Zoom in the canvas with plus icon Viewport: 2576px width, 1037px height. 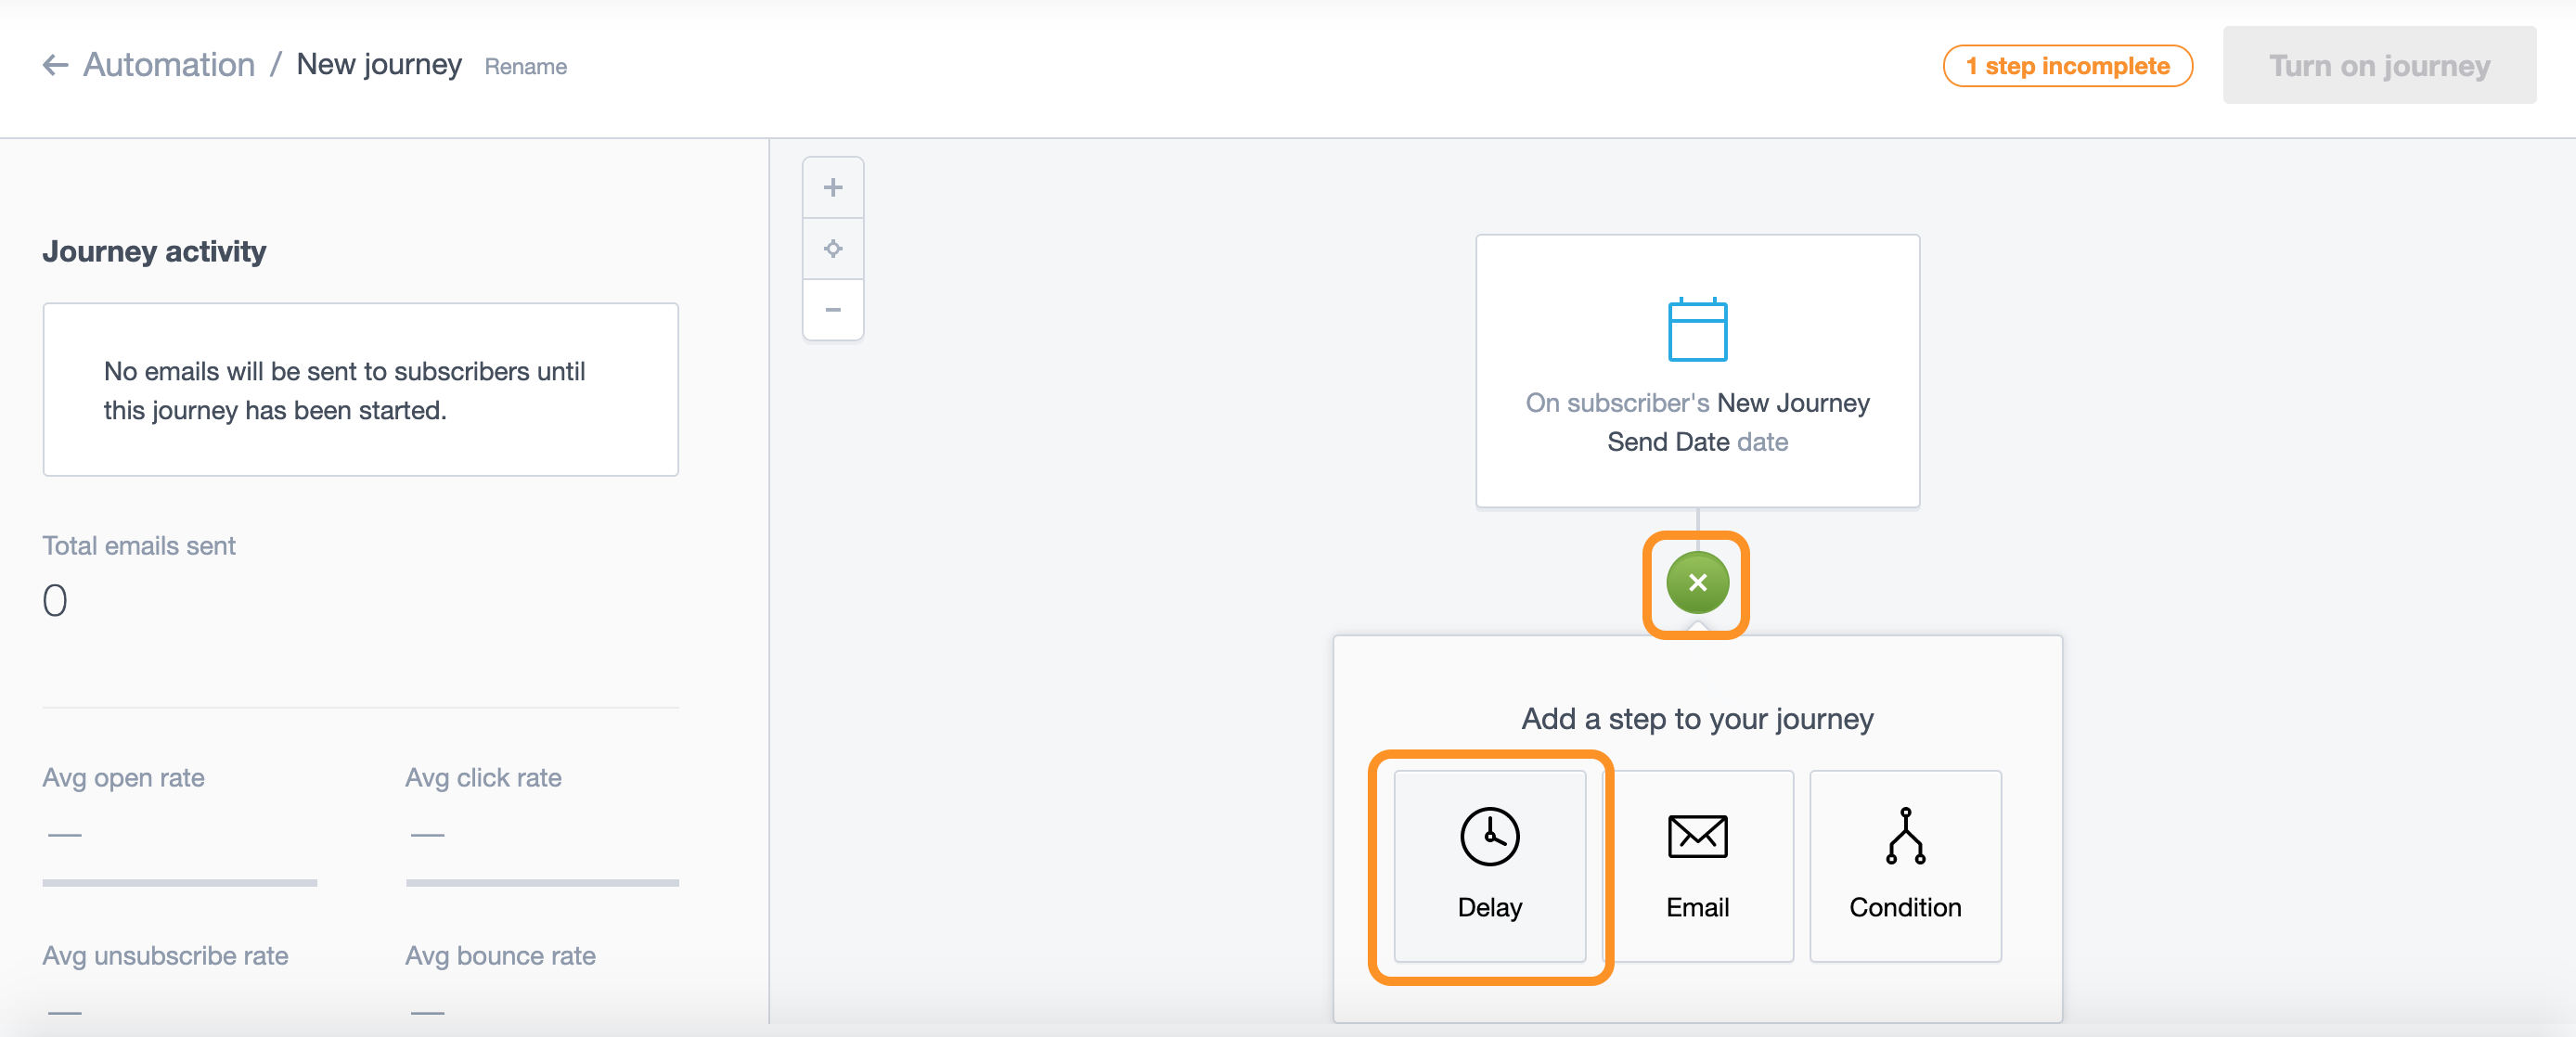[x=832, y=188]
